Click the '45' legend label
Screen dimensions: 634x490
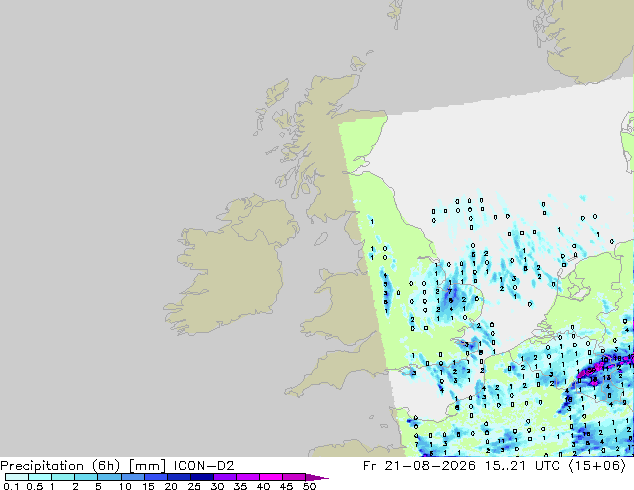[286, 486]
